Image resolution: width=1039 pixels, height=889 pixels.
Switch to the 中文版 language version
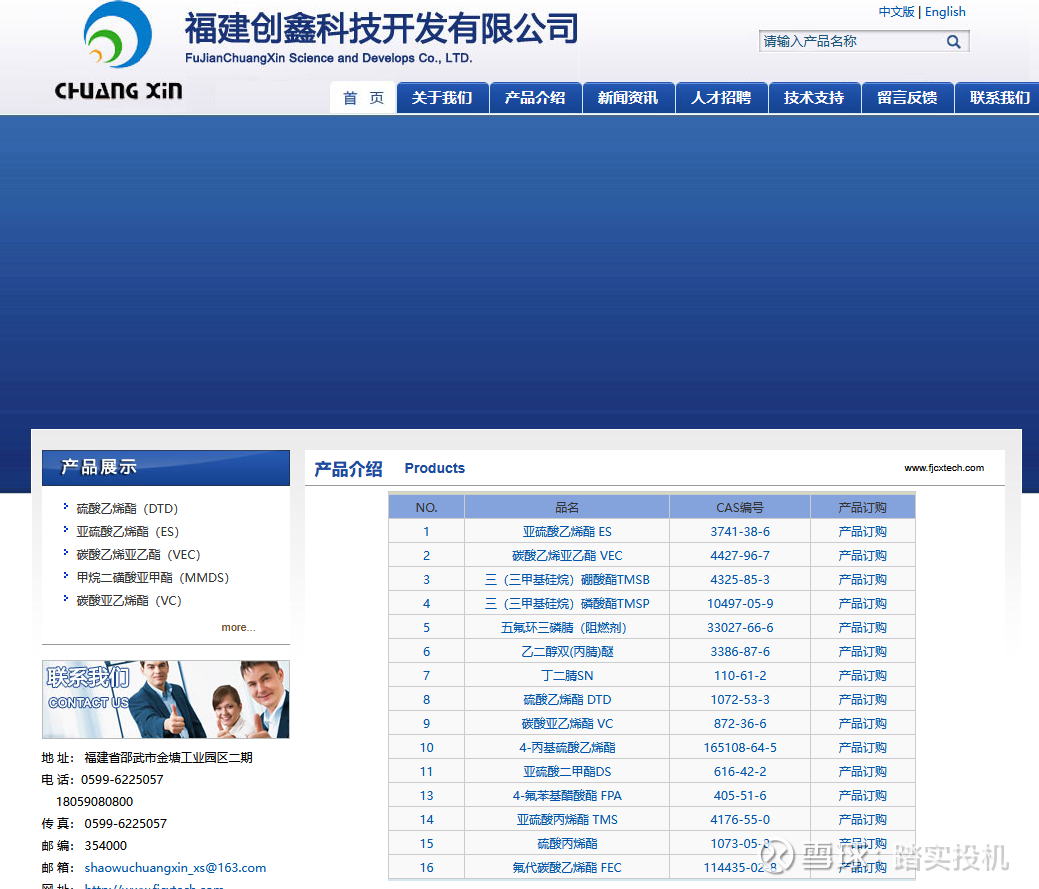click(x=896, y=12)
